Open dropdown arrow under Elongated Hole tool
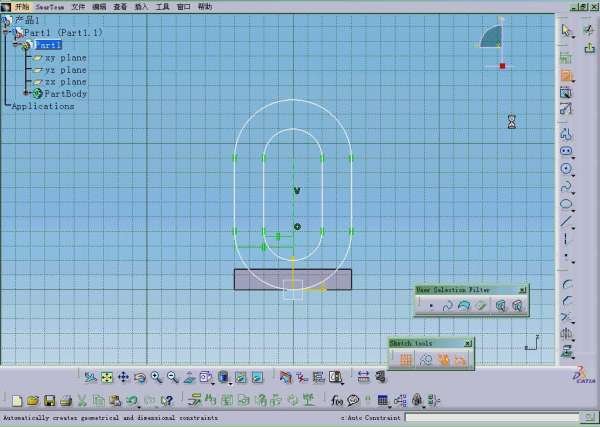 (x=574, y=158)
